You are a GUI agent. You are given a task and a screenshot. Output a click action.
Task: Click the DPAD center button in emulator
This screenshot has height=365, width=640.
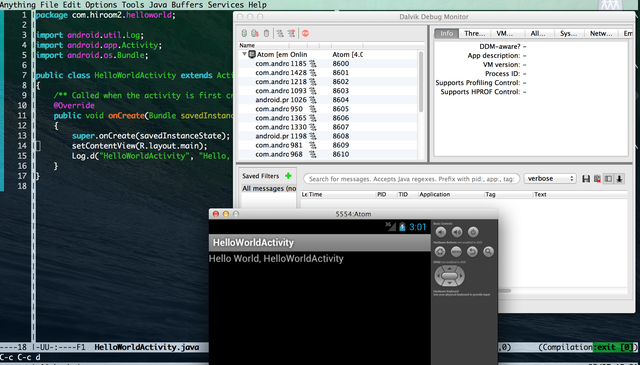point(449,276)
